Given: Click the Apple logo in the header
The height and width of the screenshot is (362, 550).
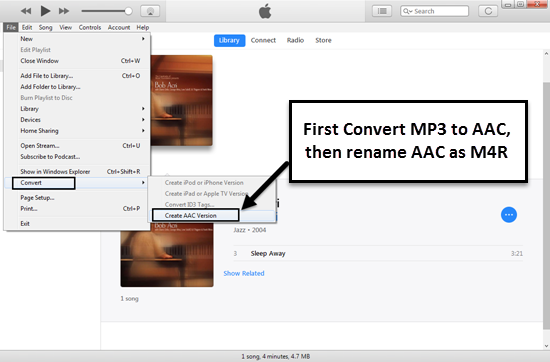Looking at the screenshot, I should click(x=265, y=11).
